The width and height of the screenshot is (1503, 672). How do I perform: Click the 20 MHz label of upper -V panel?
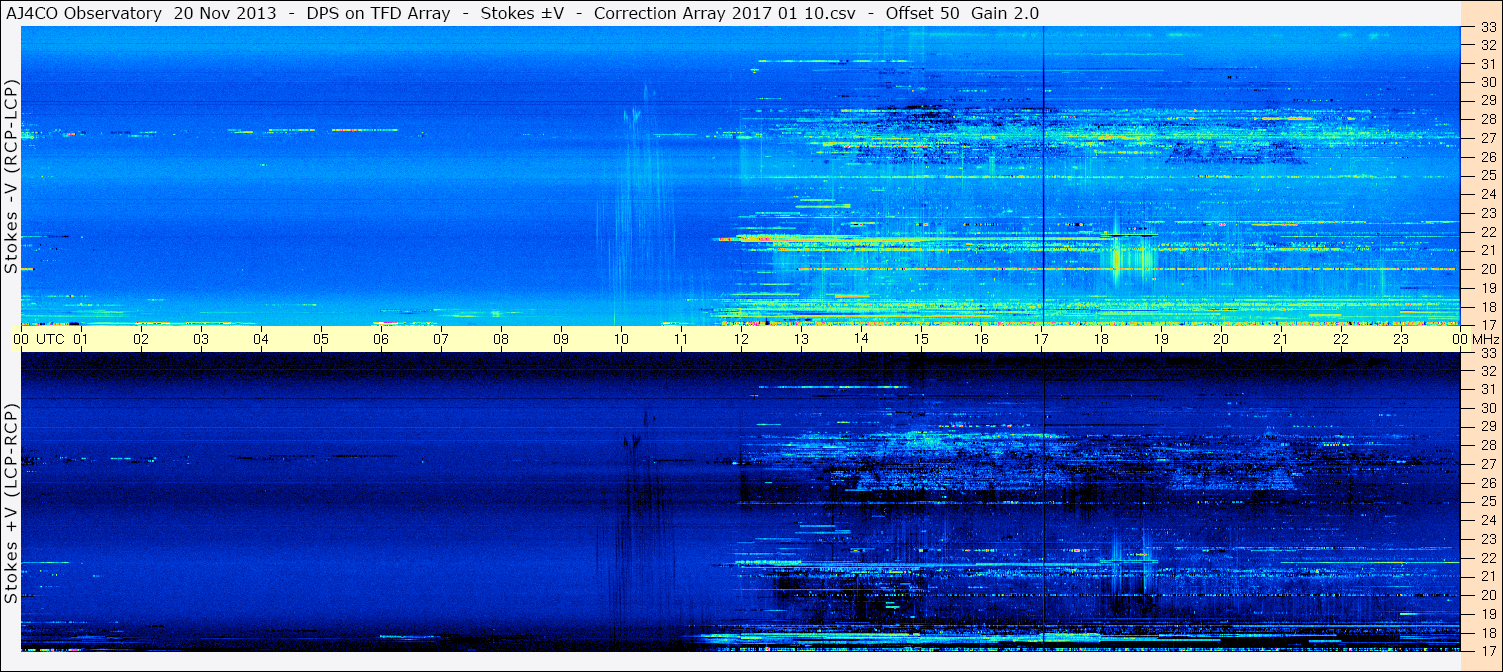click(1488, 269)
